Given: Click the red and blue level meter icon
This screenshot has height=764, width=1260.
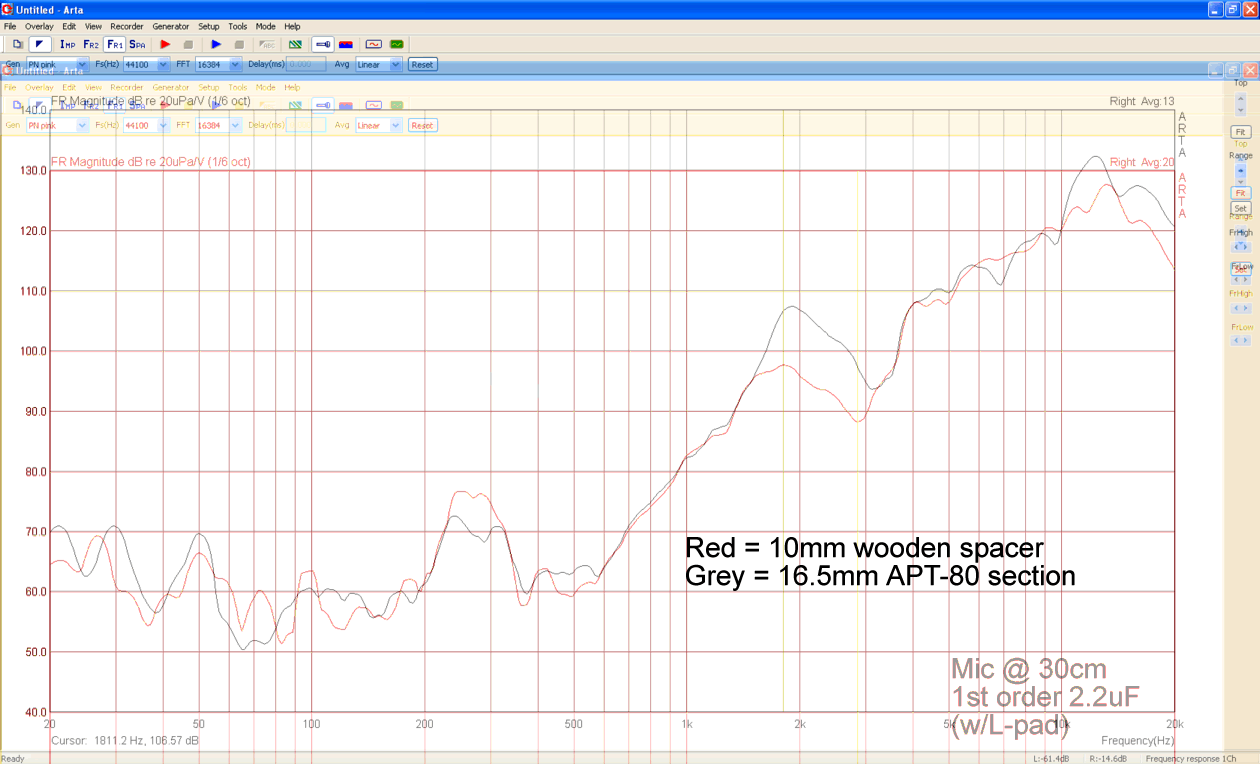Looking at the screenshot, I should [346, 44].
